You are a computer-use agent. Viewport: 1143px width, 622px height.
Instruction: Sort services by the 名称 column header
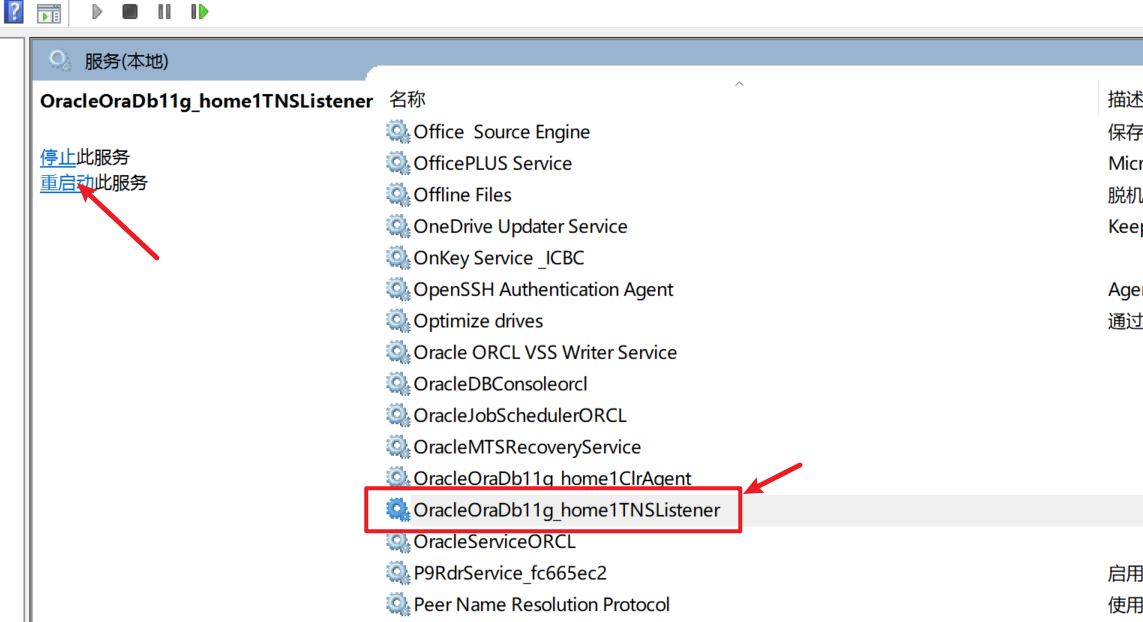(x=407, y=99)
